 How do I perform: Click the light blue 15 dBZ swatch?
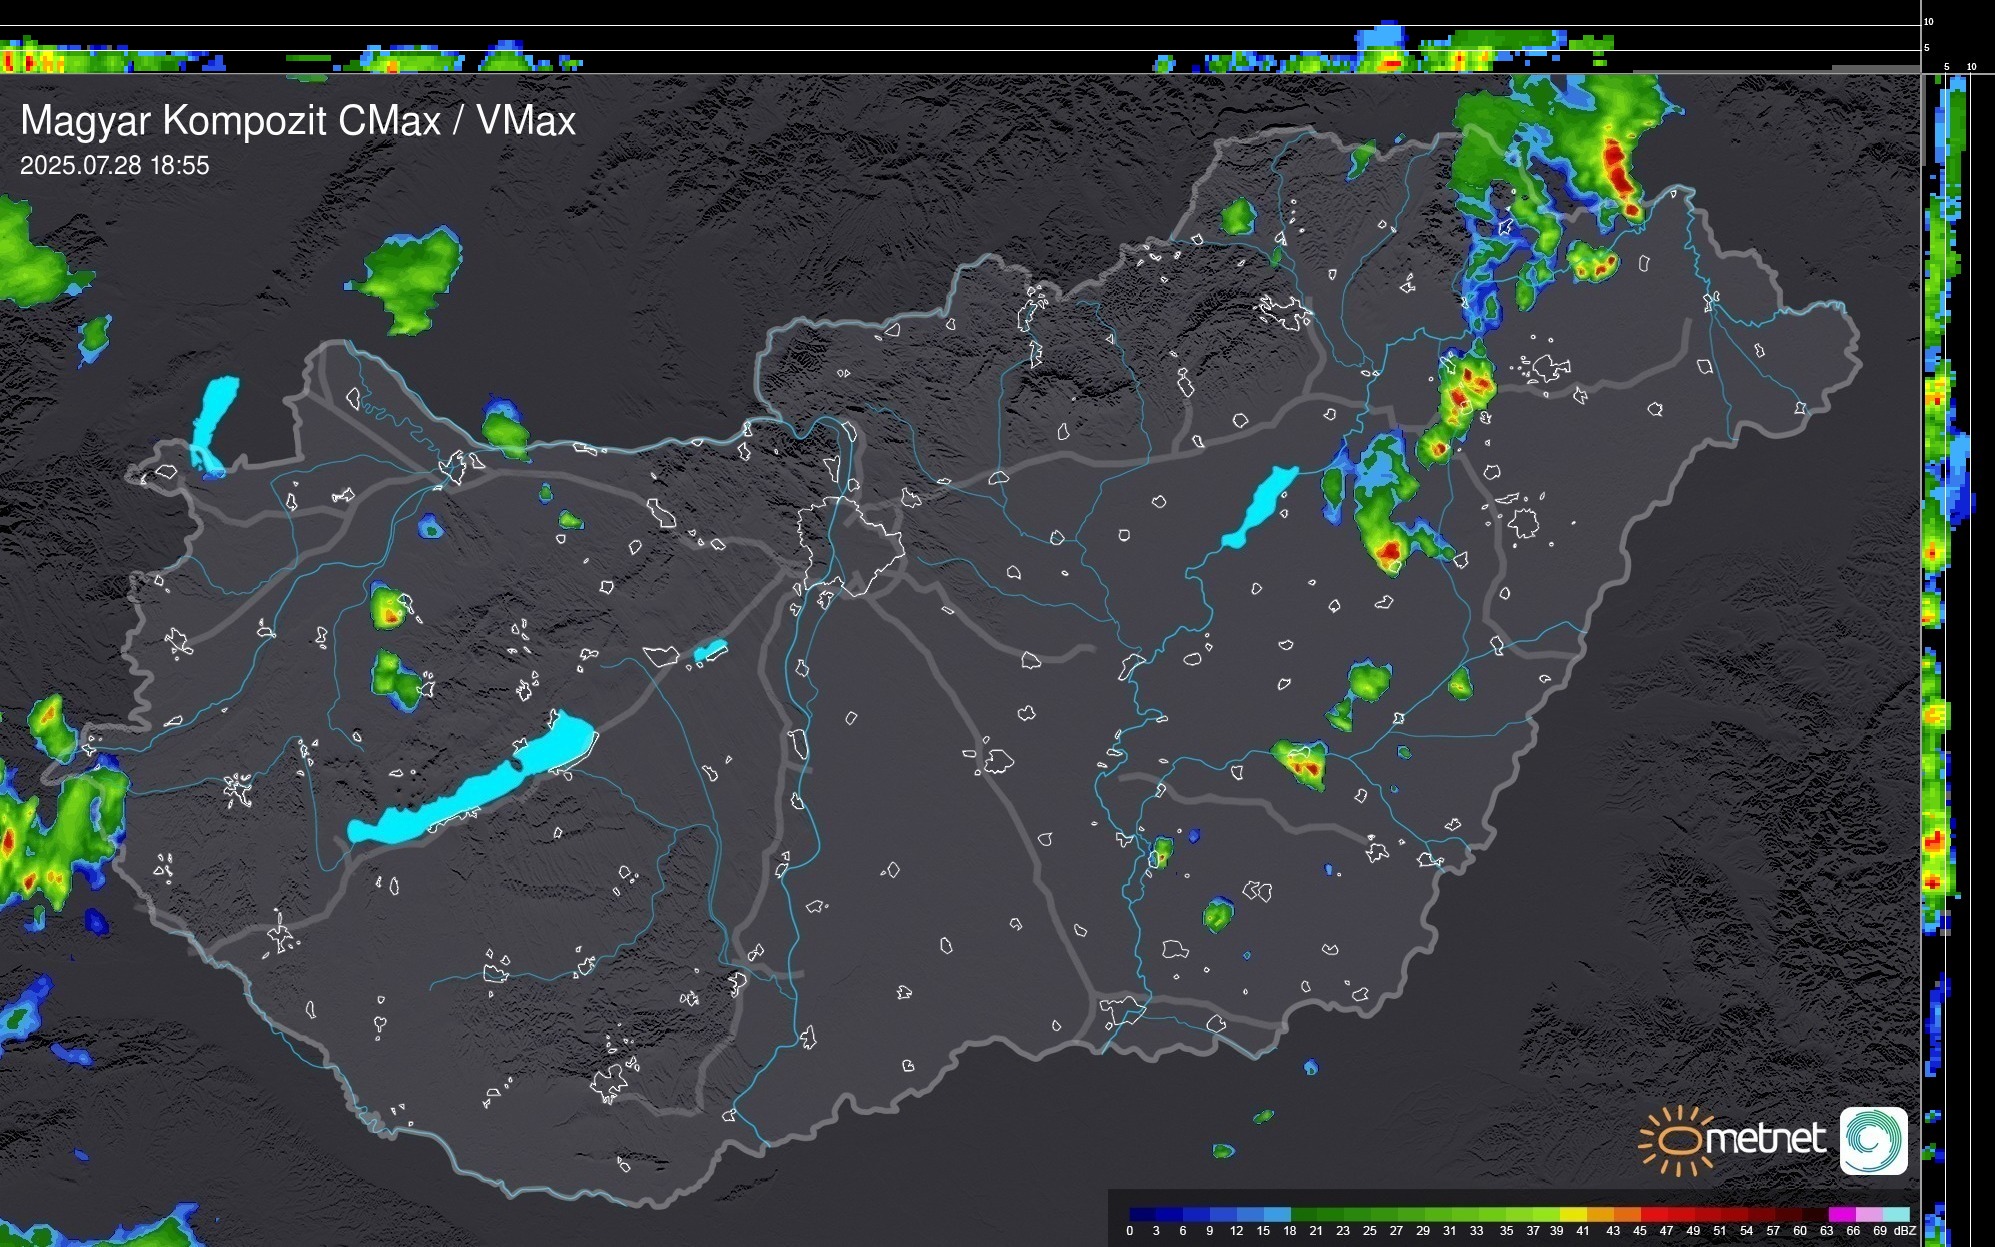pyautogui.click(x=1277, y=1214)
